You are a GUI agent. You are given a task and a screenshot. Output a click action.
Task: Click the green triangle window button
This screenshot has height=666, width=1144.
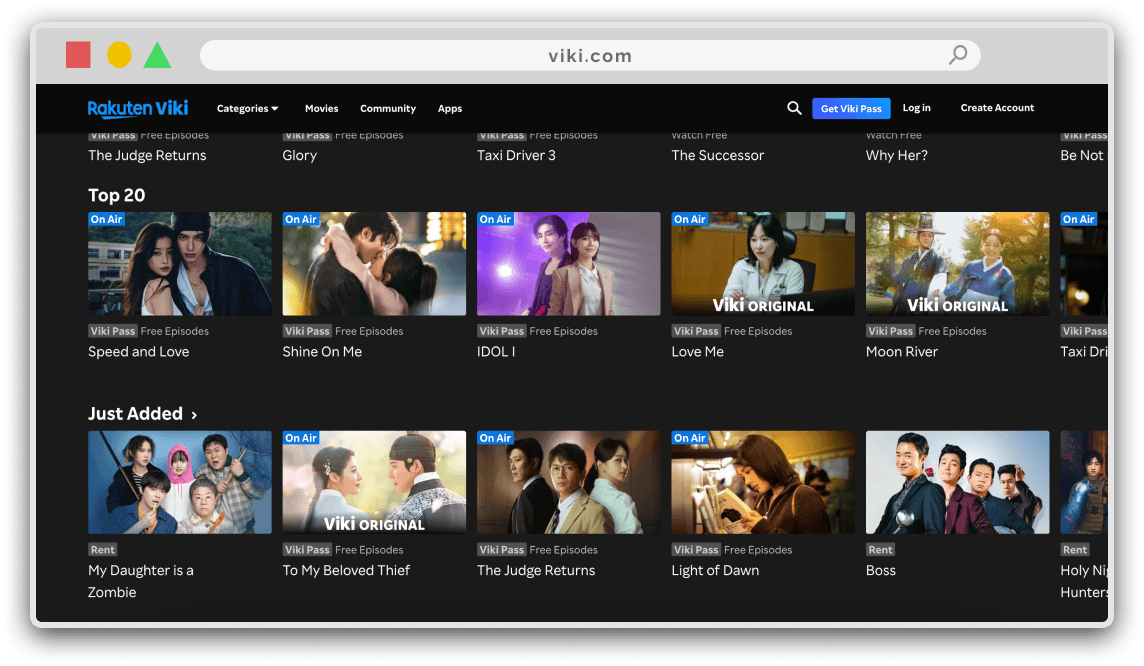point(157,55)
